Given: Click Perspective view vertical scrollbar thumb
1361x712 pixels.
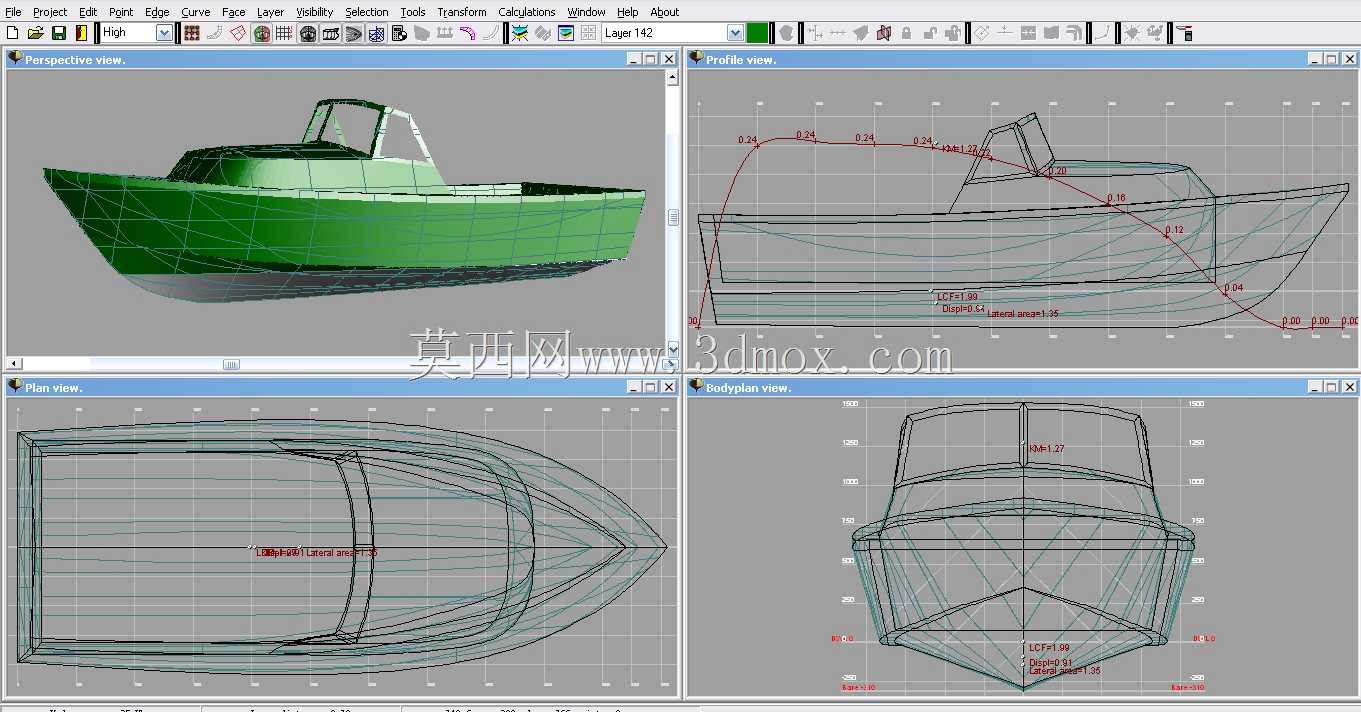Looking at the screenshot, I should 673,217.
